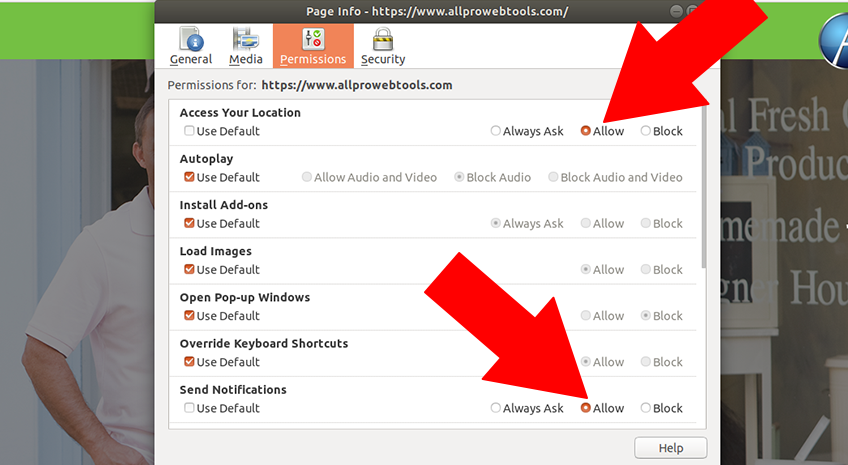Select Allow for Access Your Location
848x465 pixels.
tap(586, 131)
